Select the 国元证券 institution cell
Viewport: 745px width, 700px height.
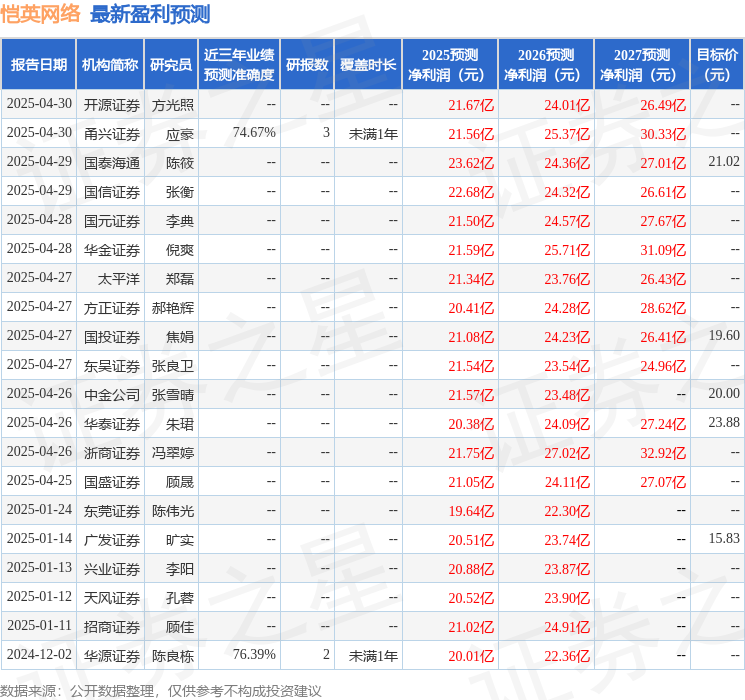[x=112, y=221]
